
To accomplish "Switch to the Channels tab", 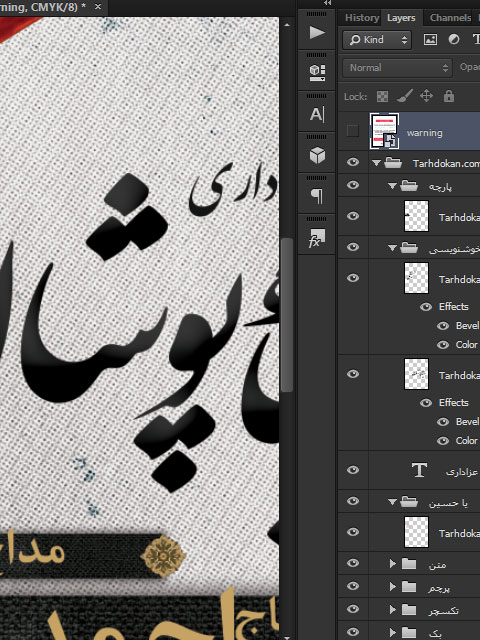I will (x=450, y=18).
